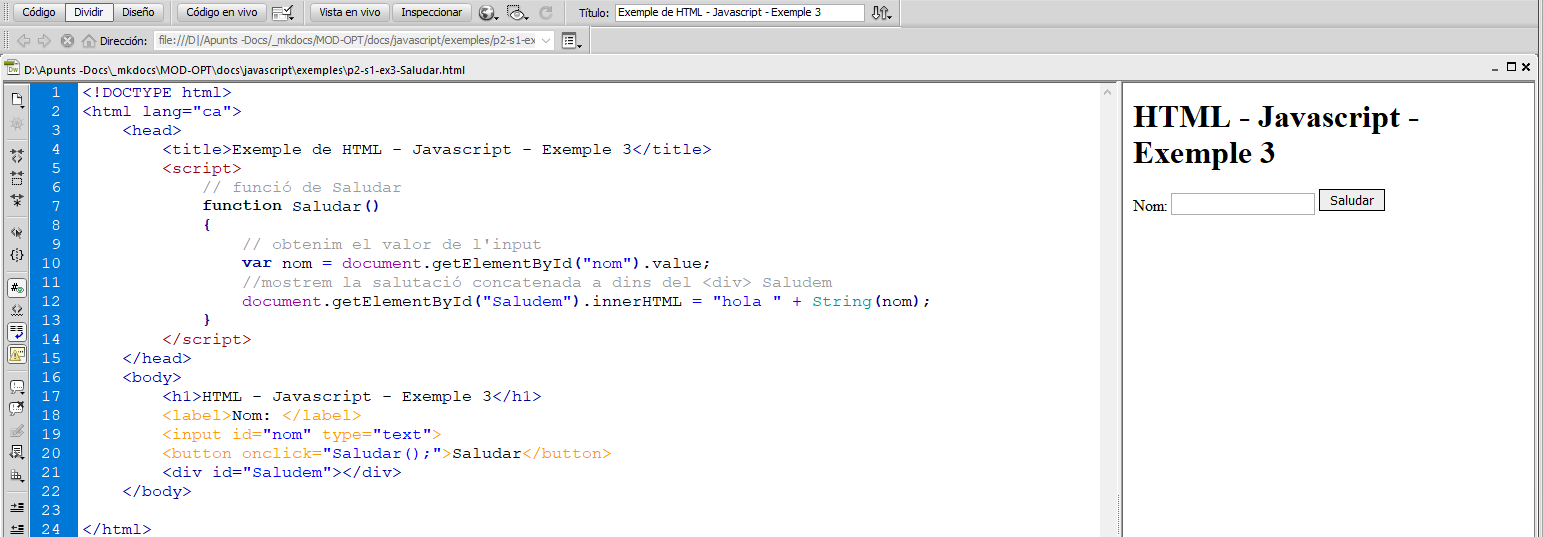
Task: Close the p2-s1-ex3-Saludar.html document
Action: coord(1526,67)
